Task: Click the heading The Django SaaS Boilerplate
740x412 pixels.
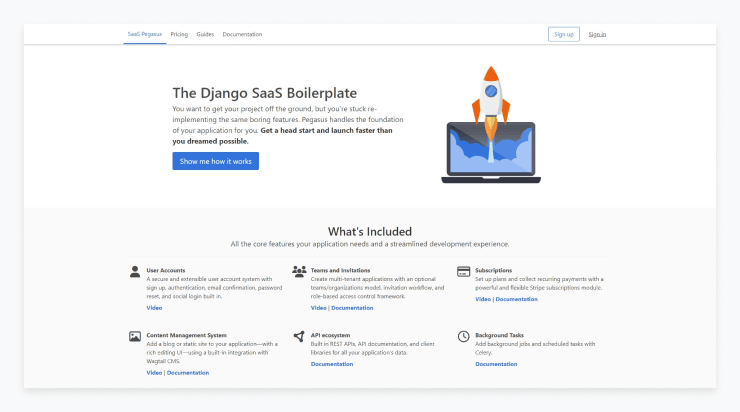Action: click(265, 93)
